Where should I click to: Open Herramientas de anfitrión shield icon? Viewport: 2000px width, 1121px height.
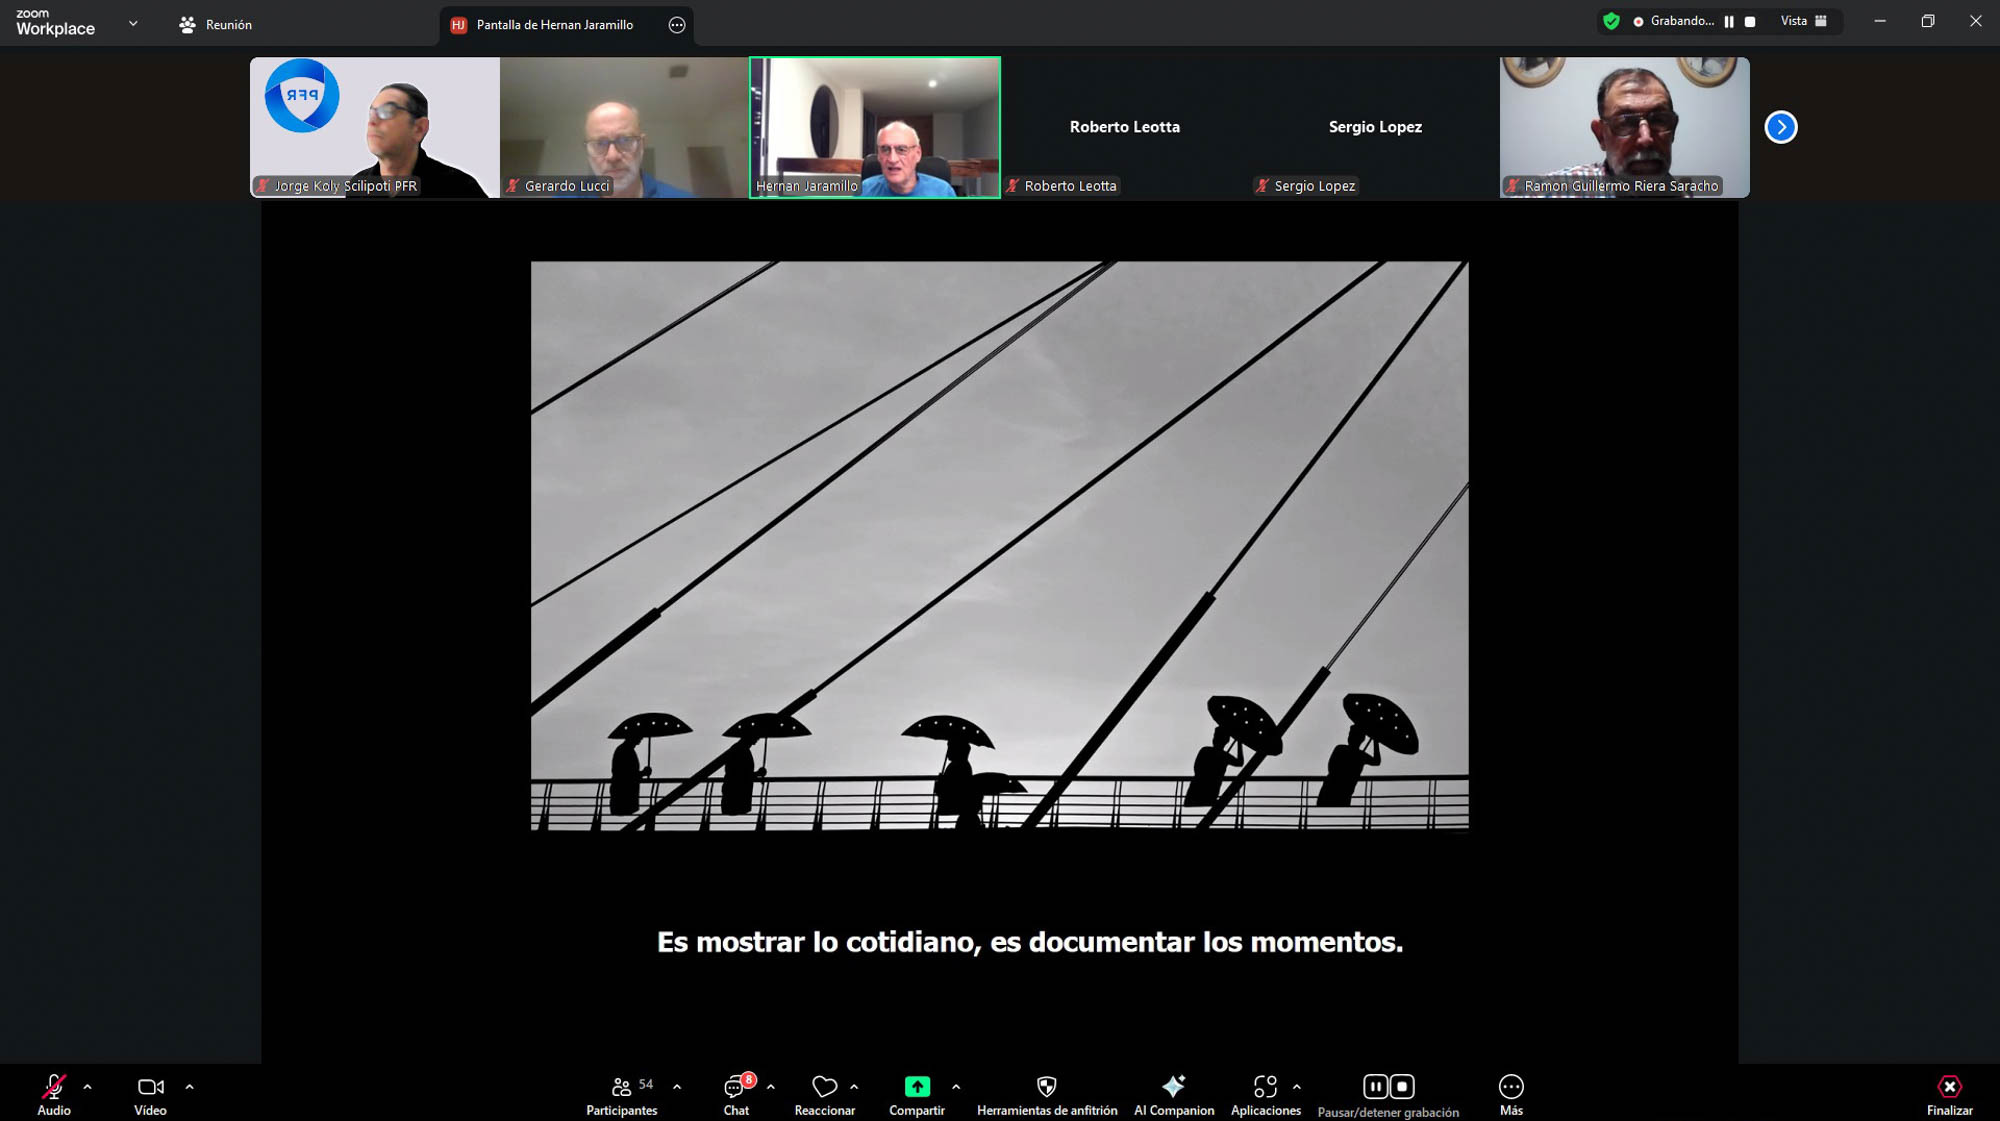point(1046,1086)
